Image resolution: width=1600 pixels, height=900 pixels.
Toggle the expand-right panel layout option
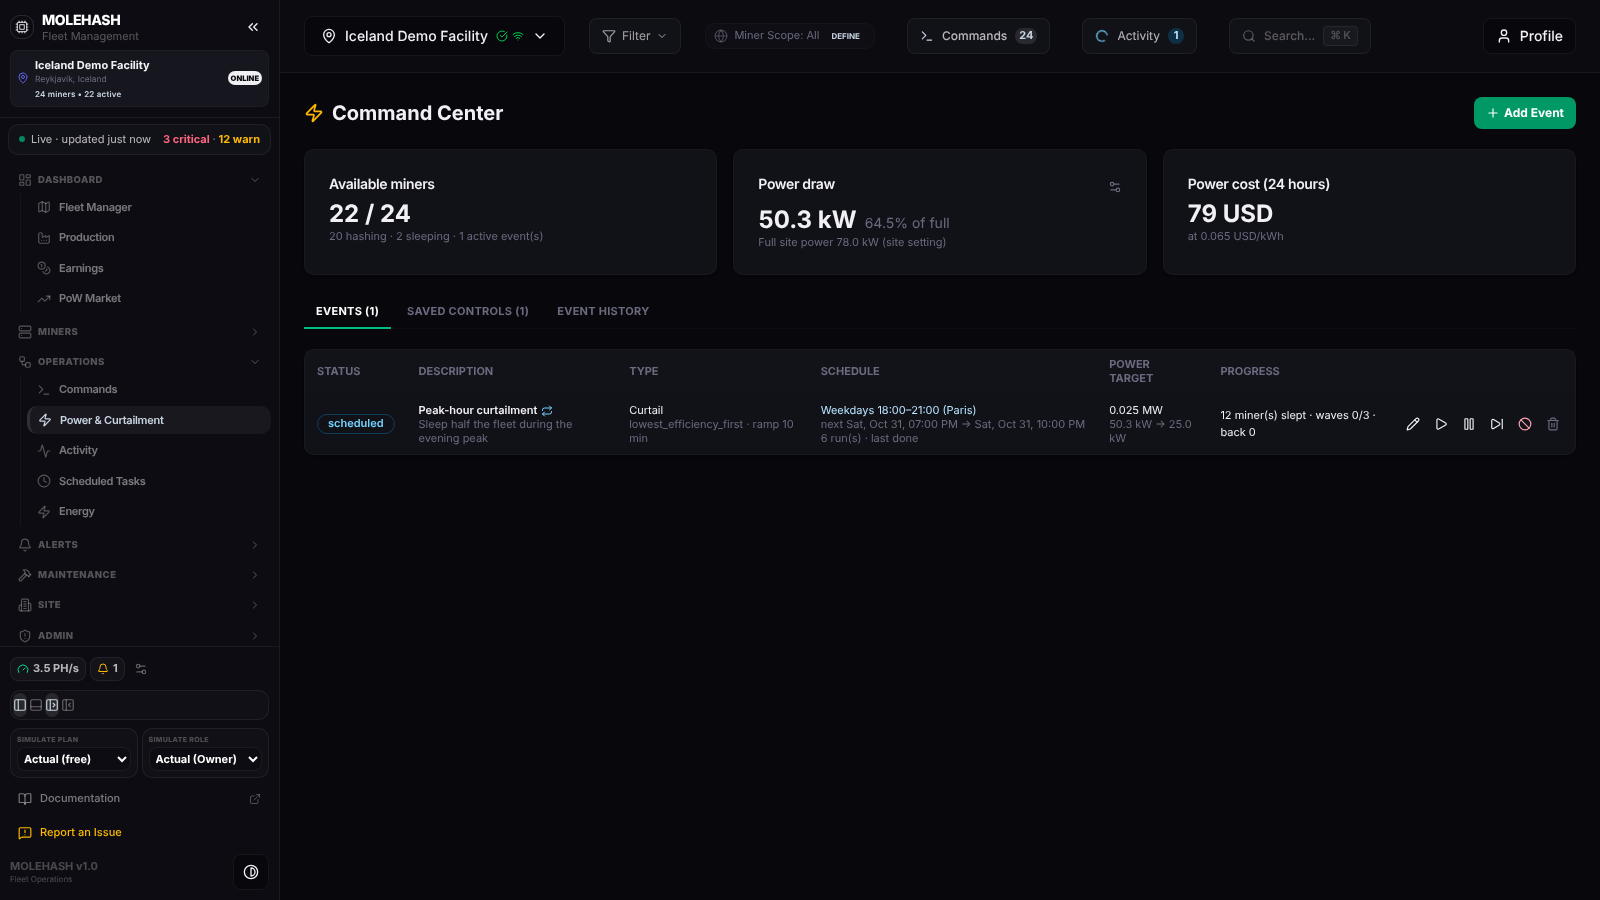tap(52, 705)
